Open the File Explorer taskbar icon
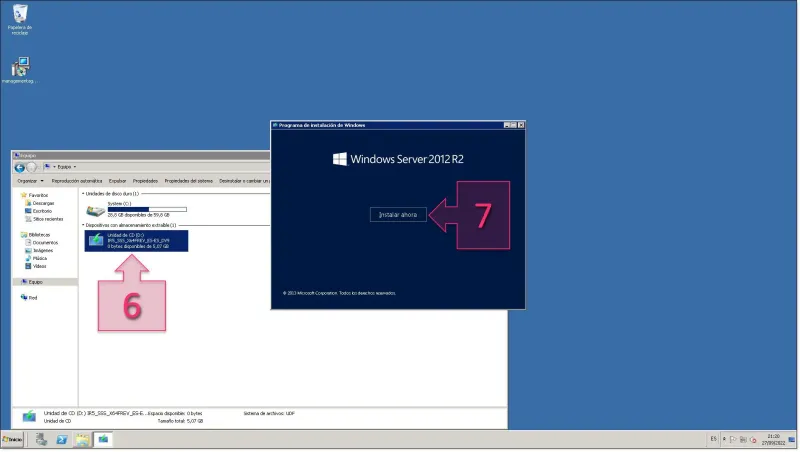The width and height of the screenshot is (800, 452). click(x=81, y=439)
